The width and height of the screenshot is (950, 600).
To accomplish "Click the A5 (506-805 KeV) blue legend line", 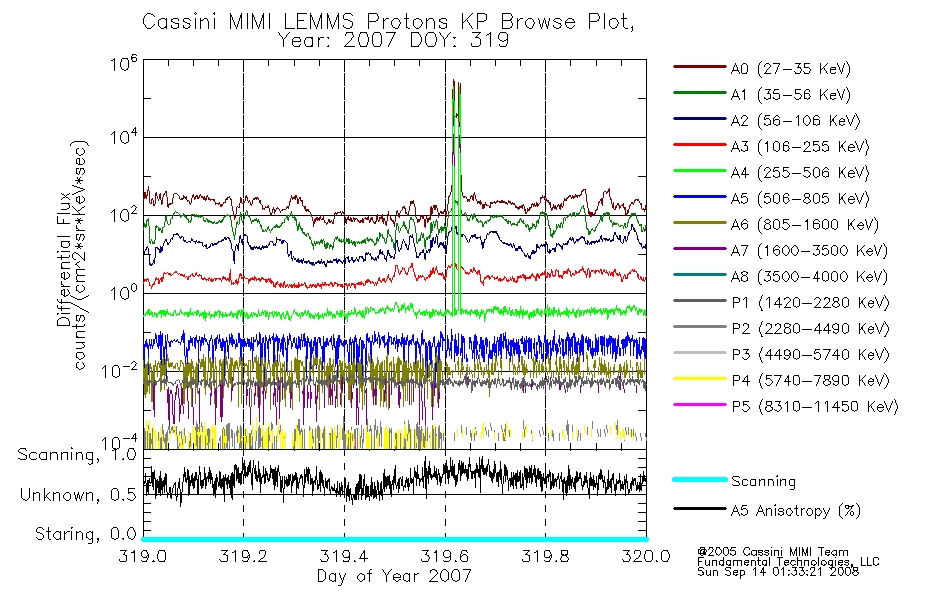I will tap(699, 197).
